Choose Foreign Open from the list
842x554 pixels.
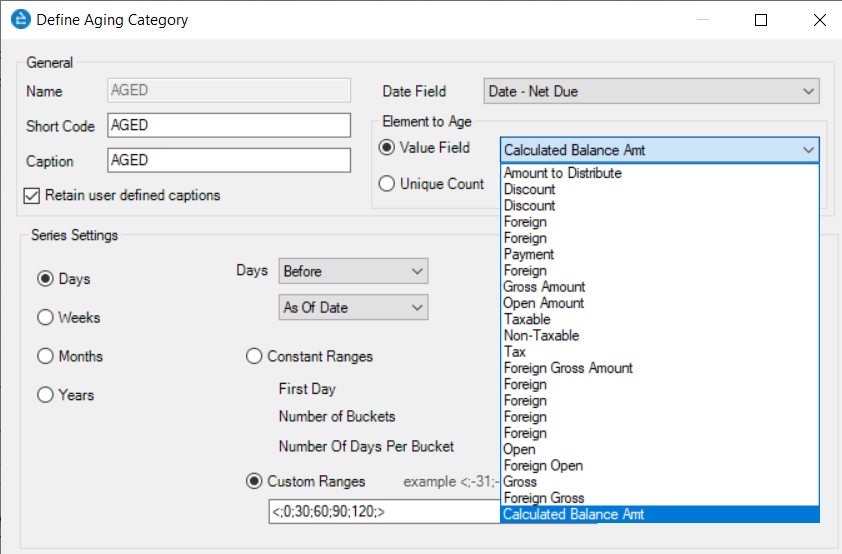pos(543,466)
